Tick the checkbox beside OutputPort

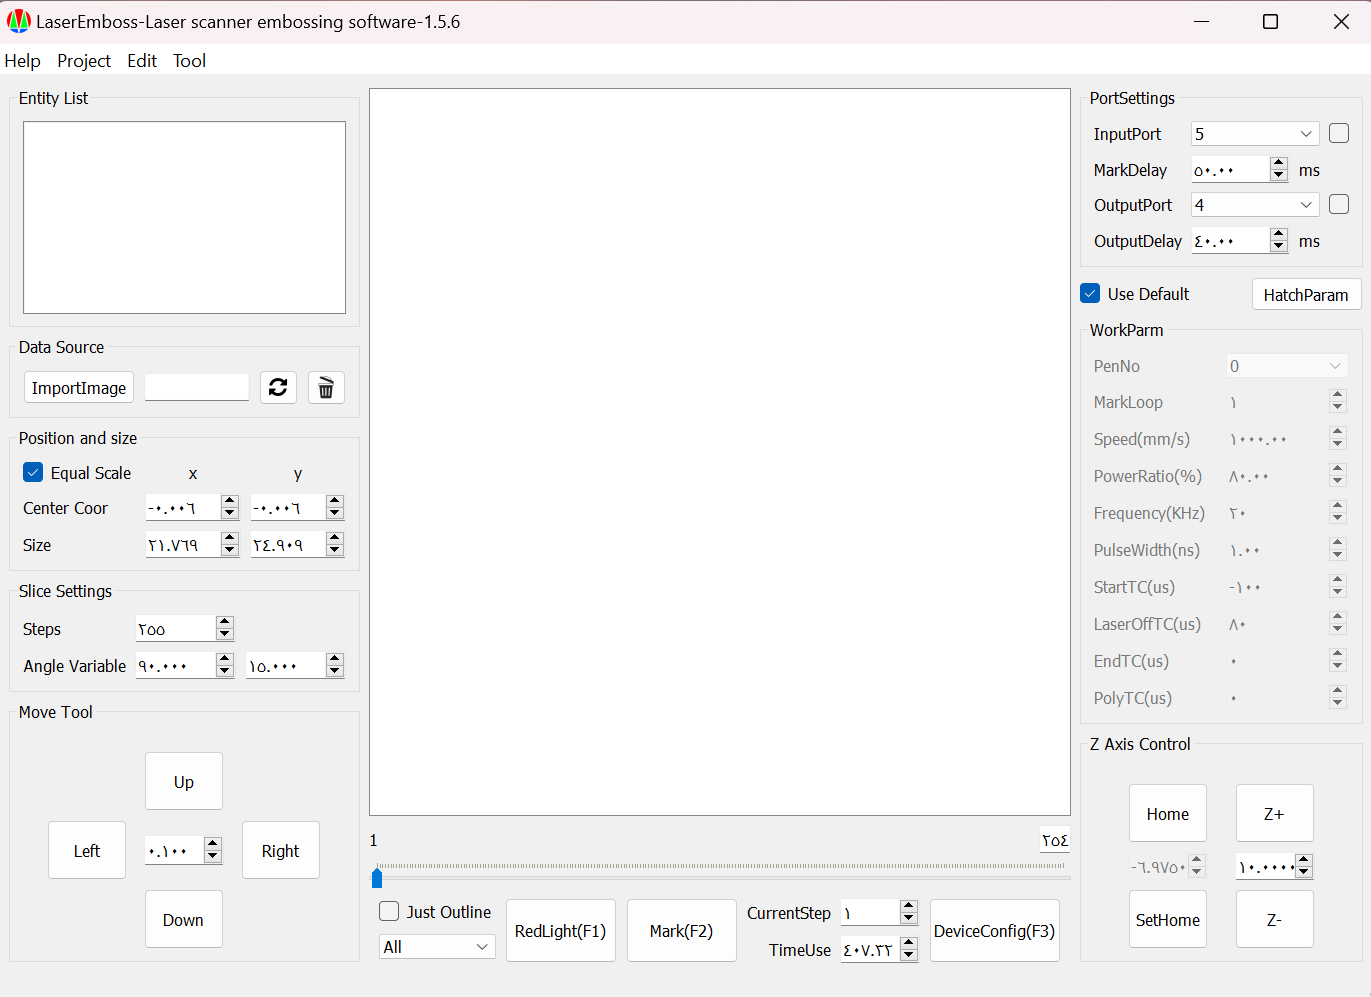click(1339, 204)
